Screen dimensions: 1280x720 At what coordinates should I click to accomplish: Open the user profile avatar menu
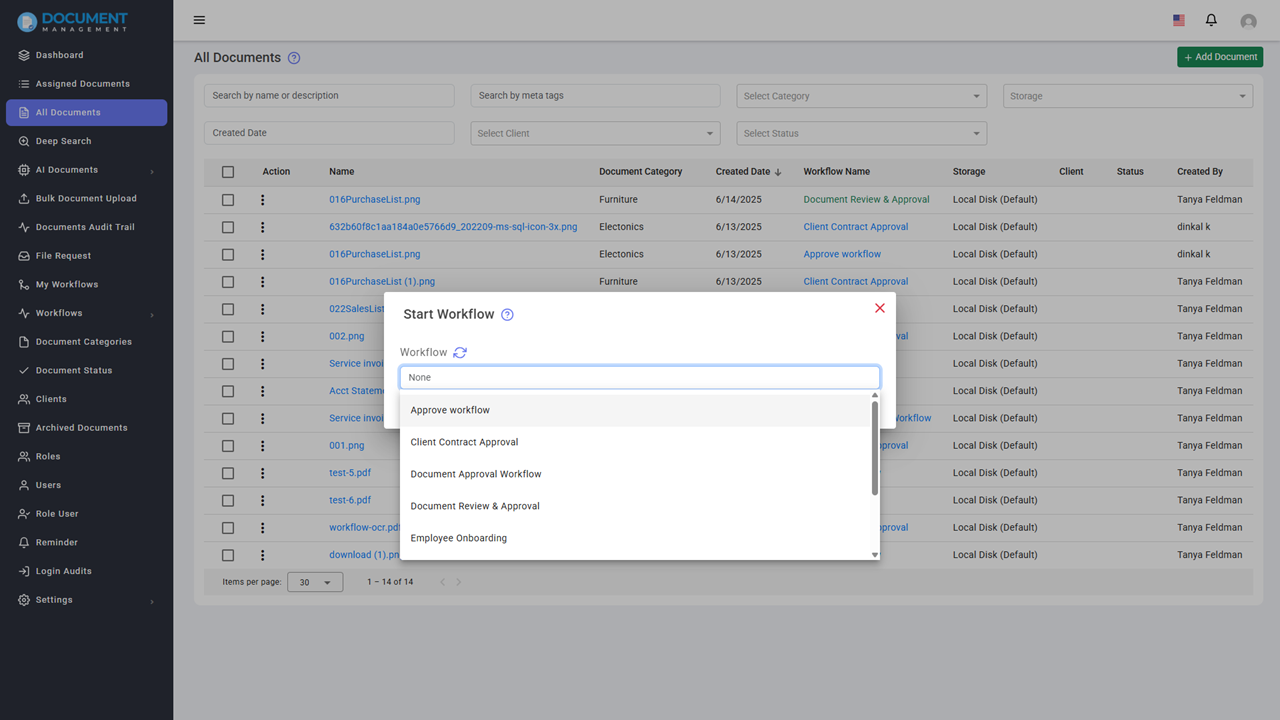point(1248,21)
